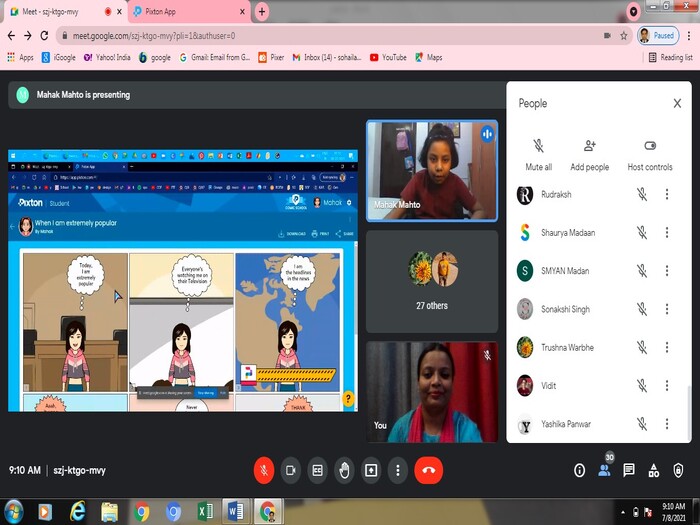Open more actions menu for Trushna Warbhe
Screen dimensions: 700x525
(x=667, y=347)
